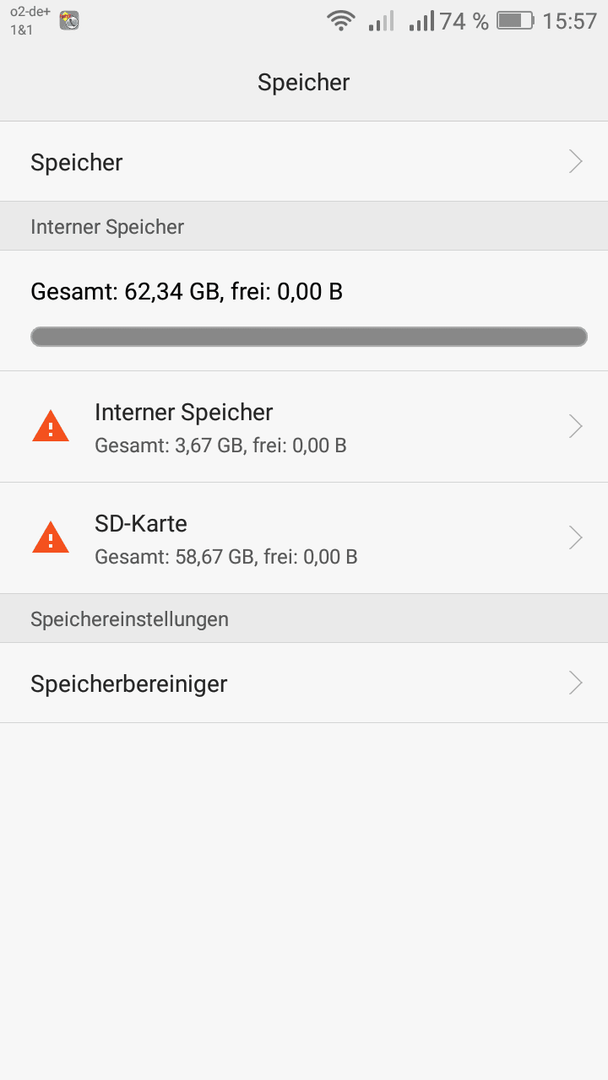
Task: Open Speicherbereiniger via its chevron arrow
Action: pos(576,683)
